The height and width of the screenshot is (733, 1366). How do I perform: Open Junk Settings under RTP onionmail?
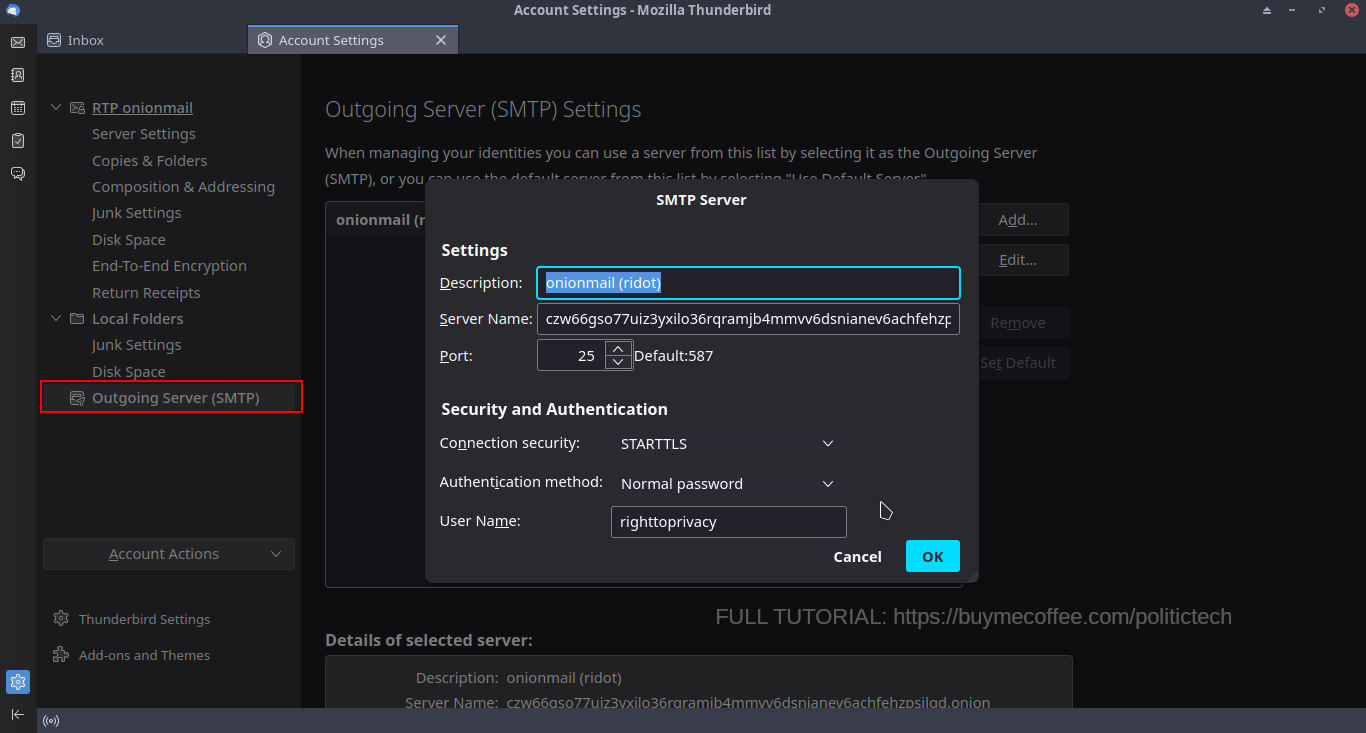point(137,213)
